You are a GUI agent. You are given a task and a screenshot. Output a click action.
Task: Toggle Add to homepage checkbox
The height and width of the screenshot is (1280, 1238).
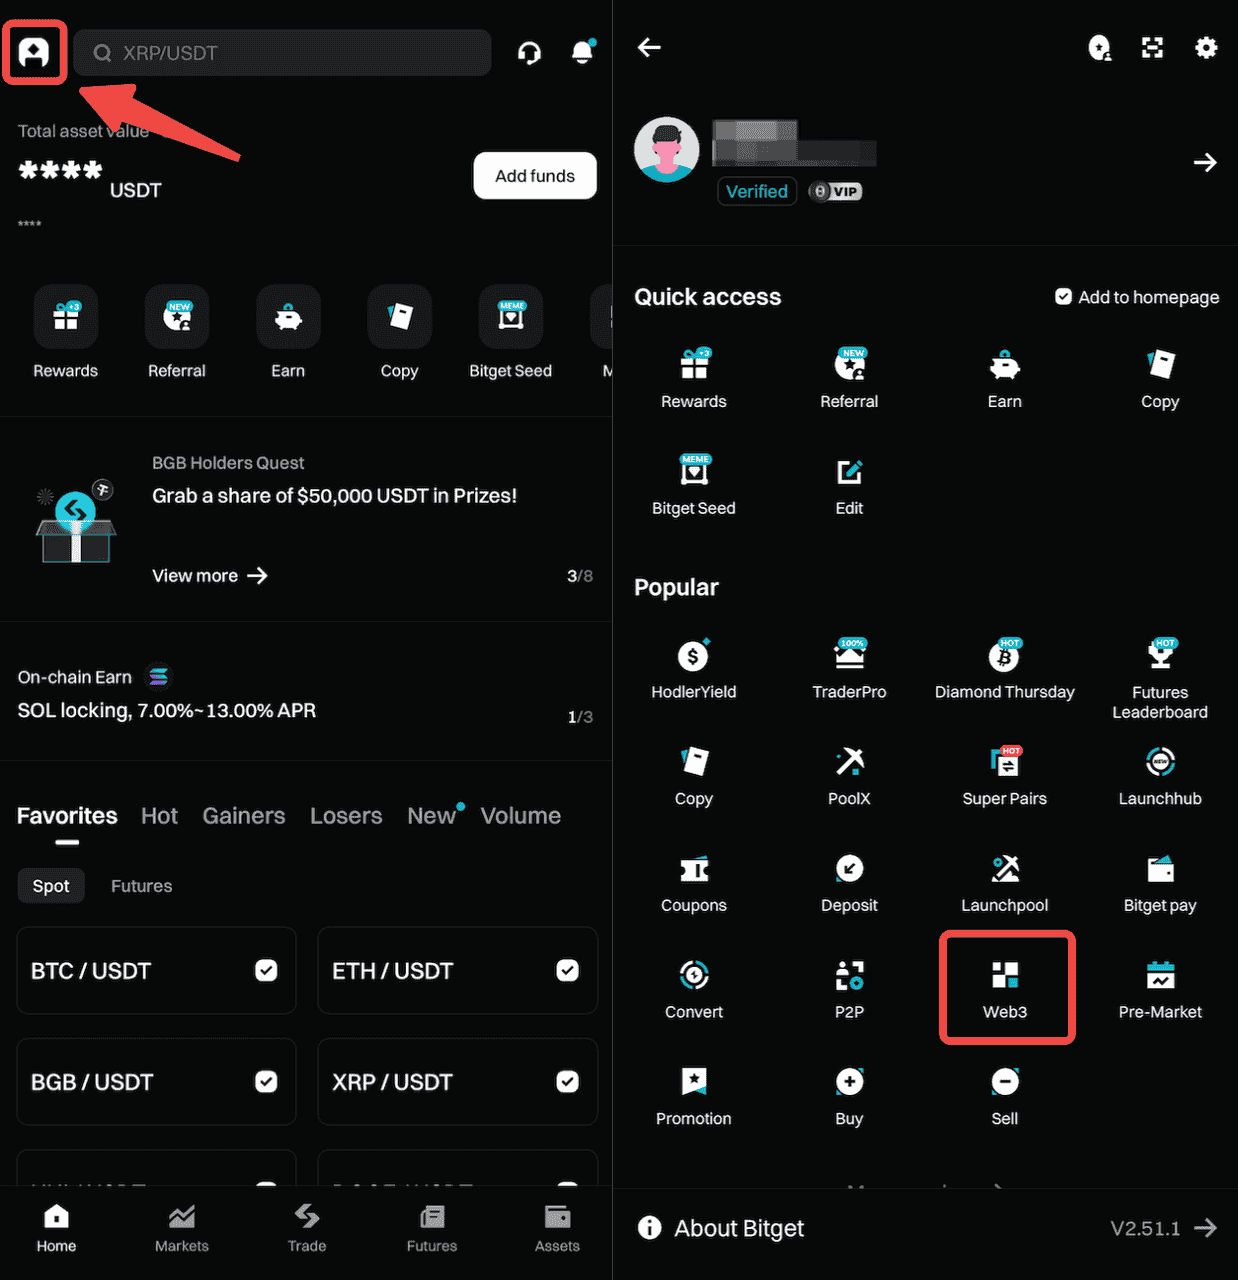tap(1063, 296)
